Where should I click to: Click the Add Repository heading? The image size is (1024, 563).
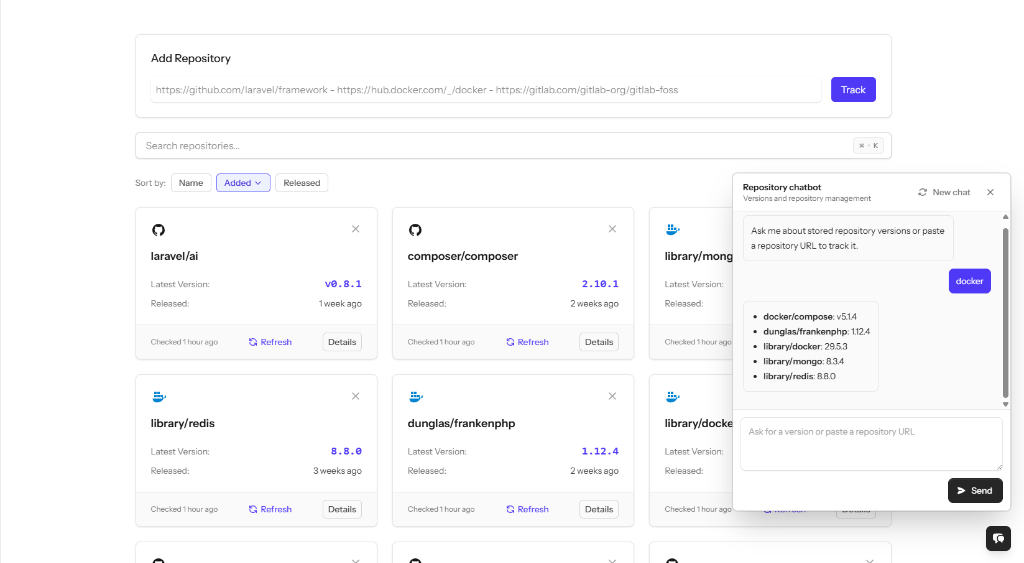(x=191, y=58)
